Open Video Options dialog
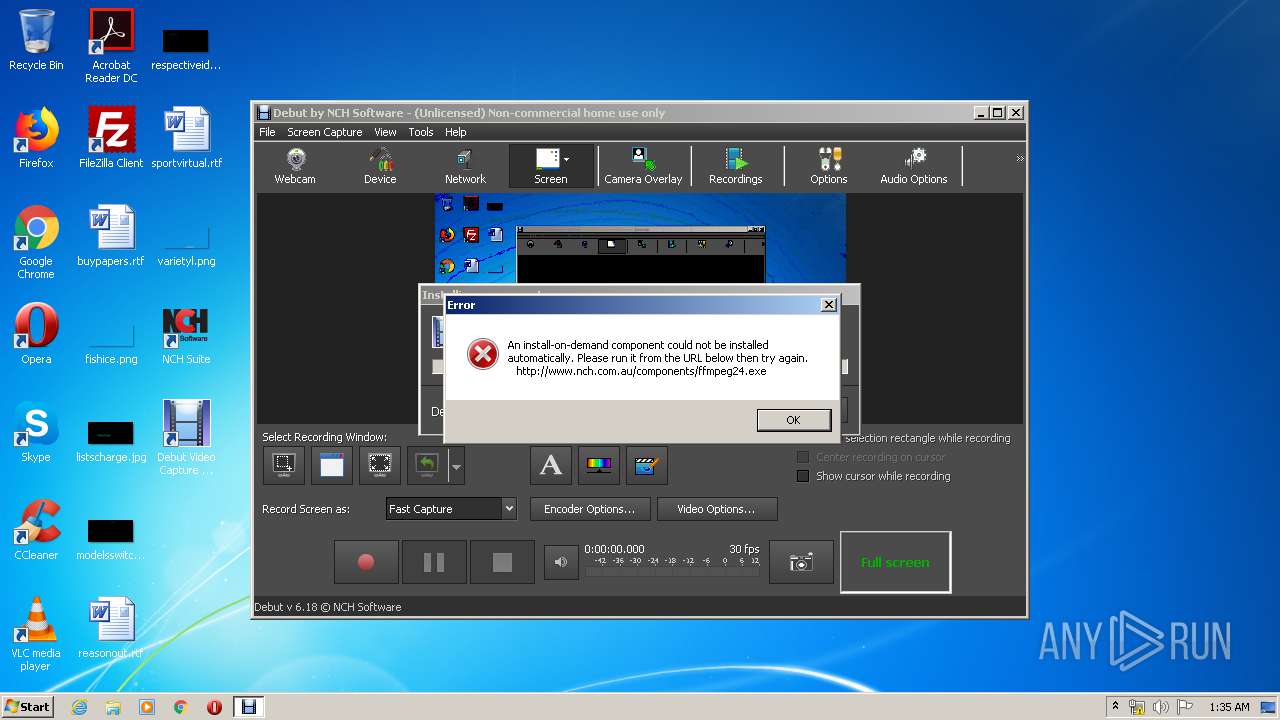 pyautogui.click(x=716, y=509)
